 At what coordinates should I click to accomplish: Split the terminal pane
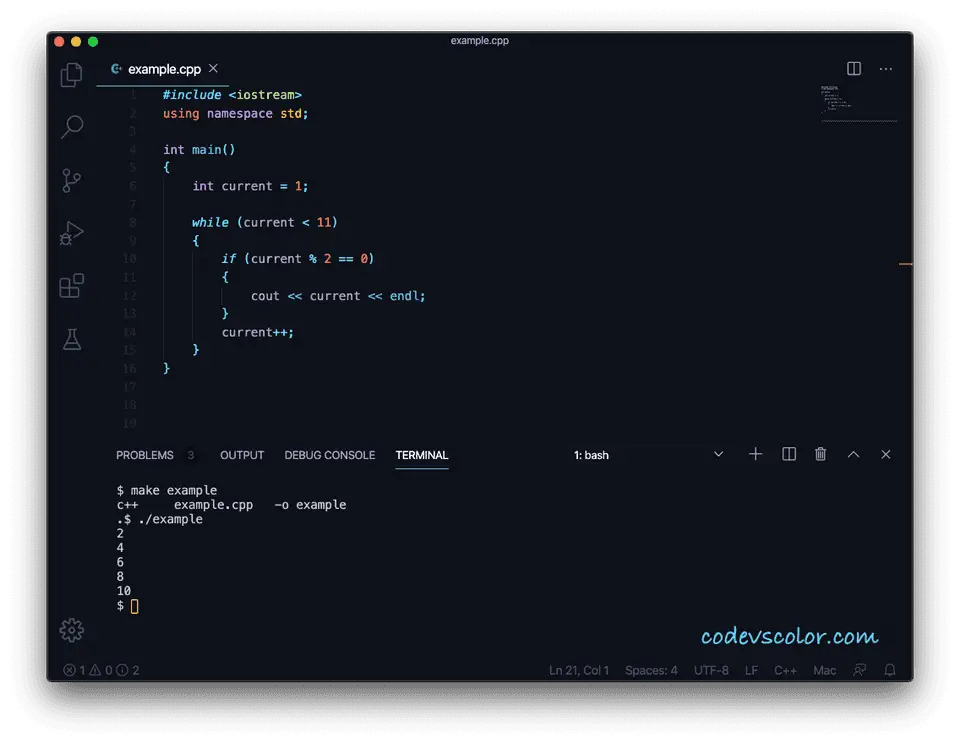pyautogui.click(x=789, y=454)
